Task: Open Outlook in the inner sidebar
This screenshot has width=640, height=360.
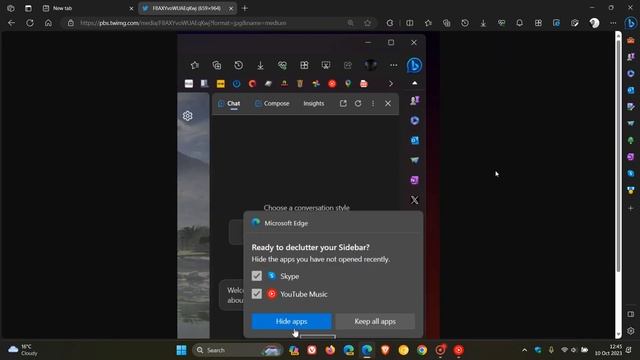Action: tap(415, 140)
